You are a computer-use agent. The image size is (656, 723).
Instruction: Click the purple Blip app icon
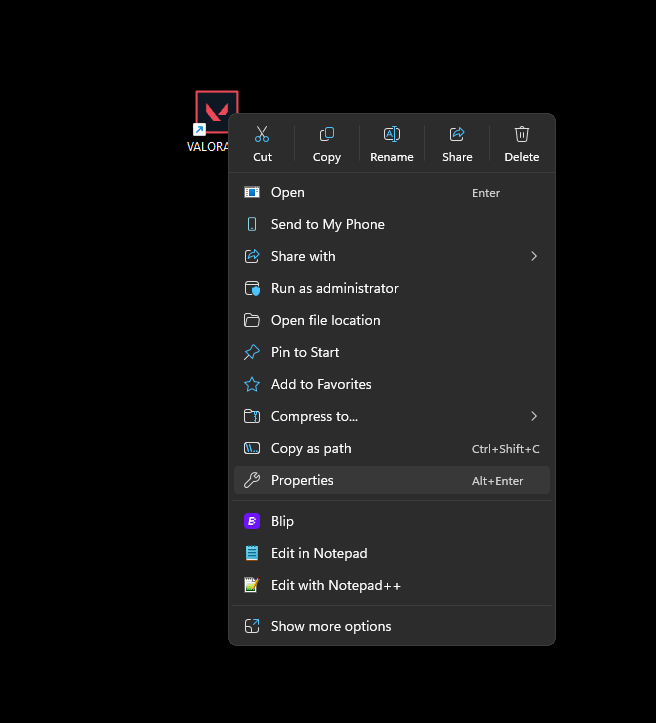(x=252, y=521)
